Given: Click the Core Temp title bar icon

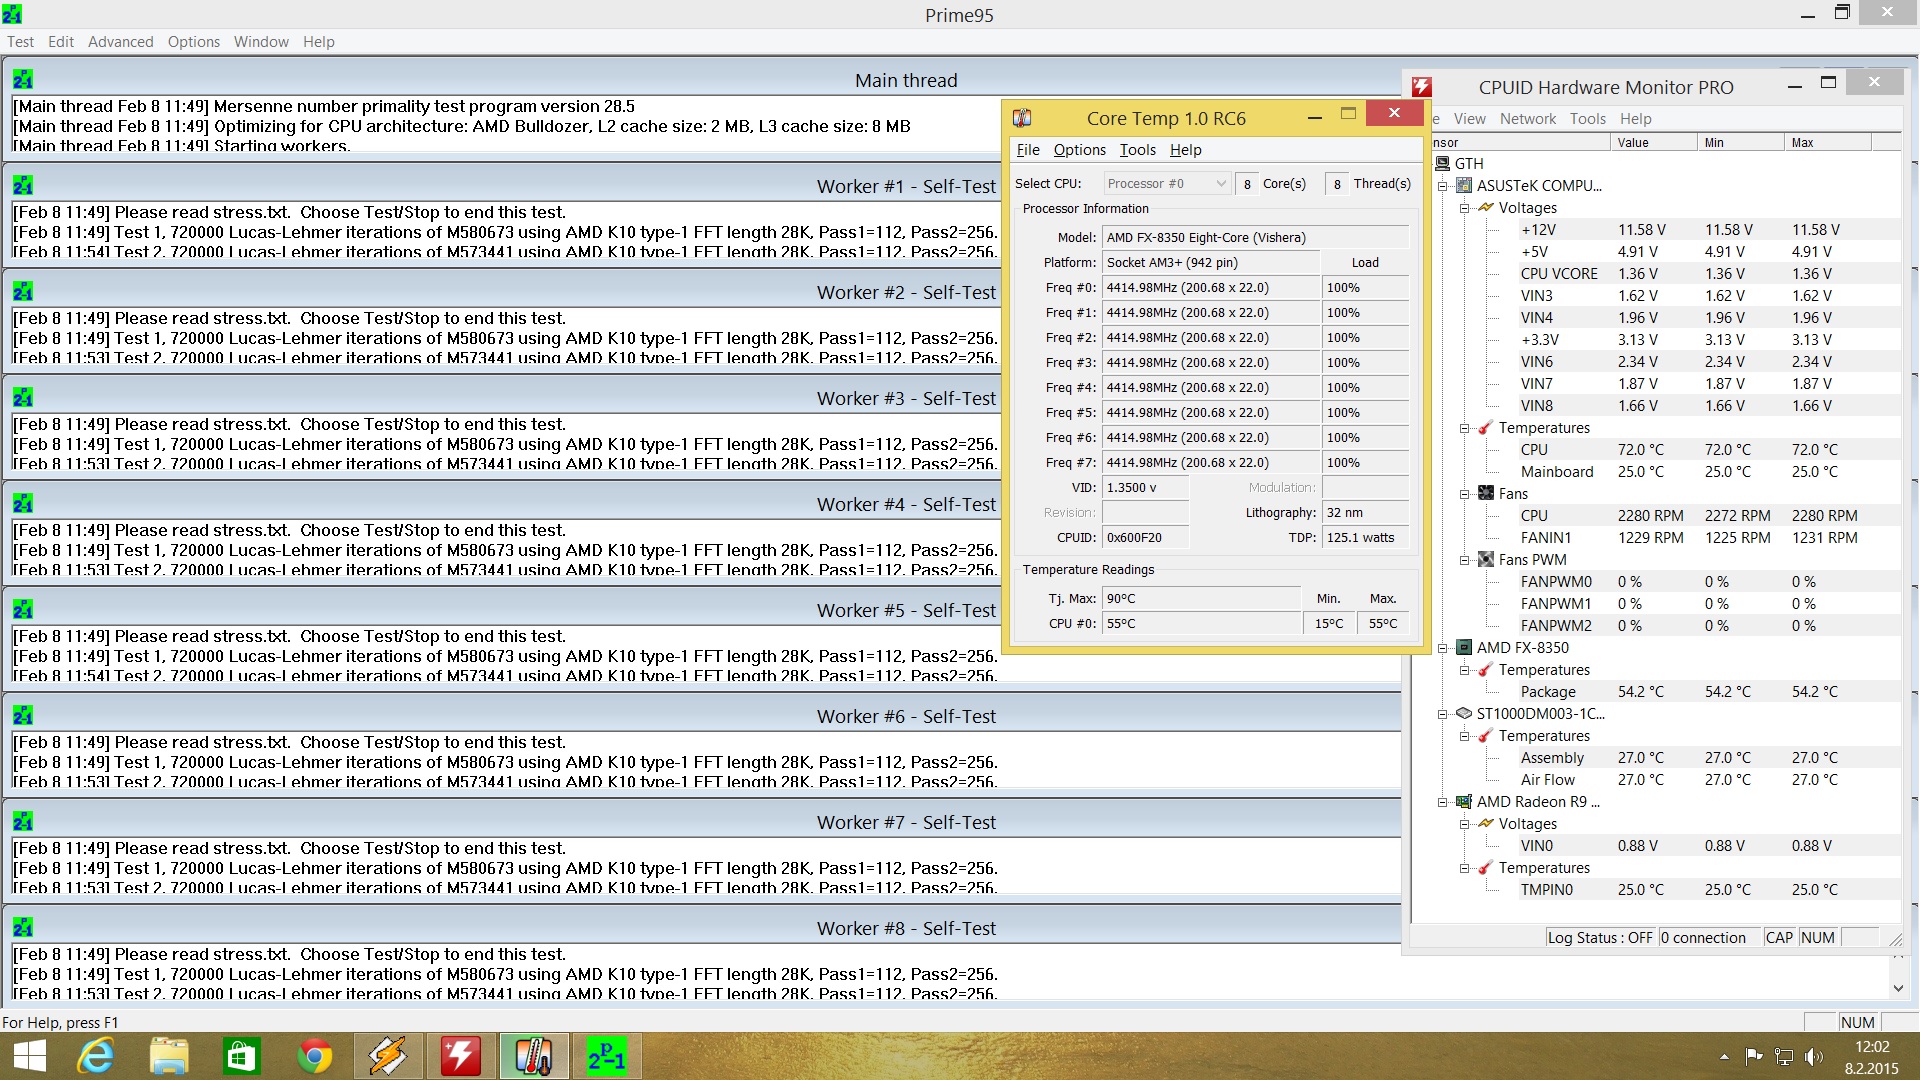Looking at the screenshot, I should point(1022,117).
